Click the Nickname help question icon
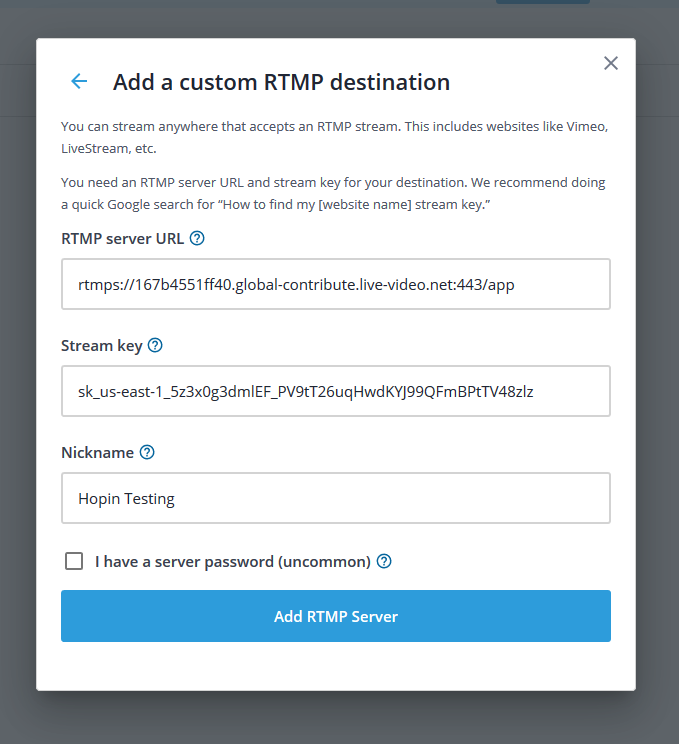The image size is (679, 744). 147,452
